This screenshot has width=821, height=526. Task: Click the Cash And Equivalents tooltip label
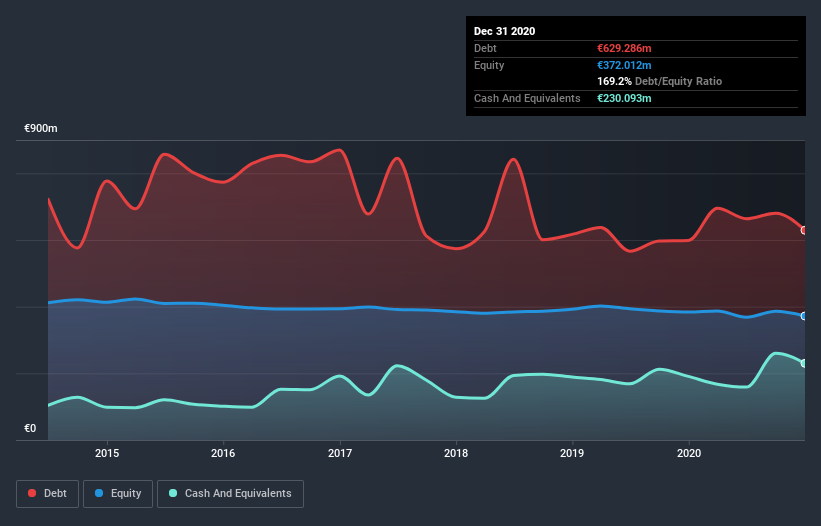[x=527, y=98]
